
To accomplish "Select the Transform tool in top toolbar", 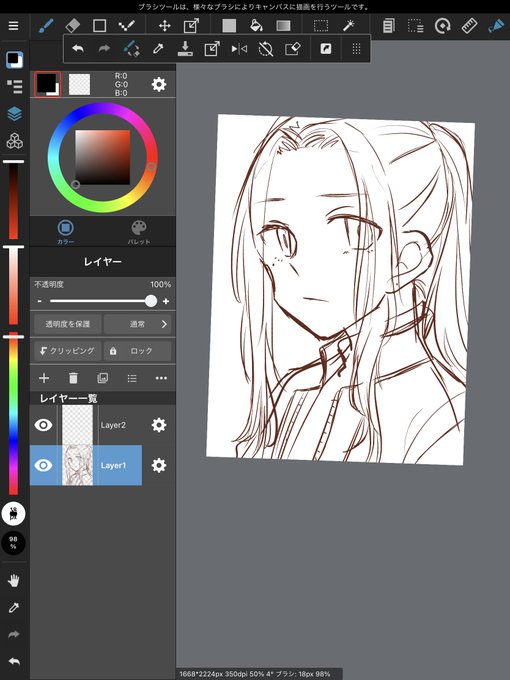I will (191, 26).
